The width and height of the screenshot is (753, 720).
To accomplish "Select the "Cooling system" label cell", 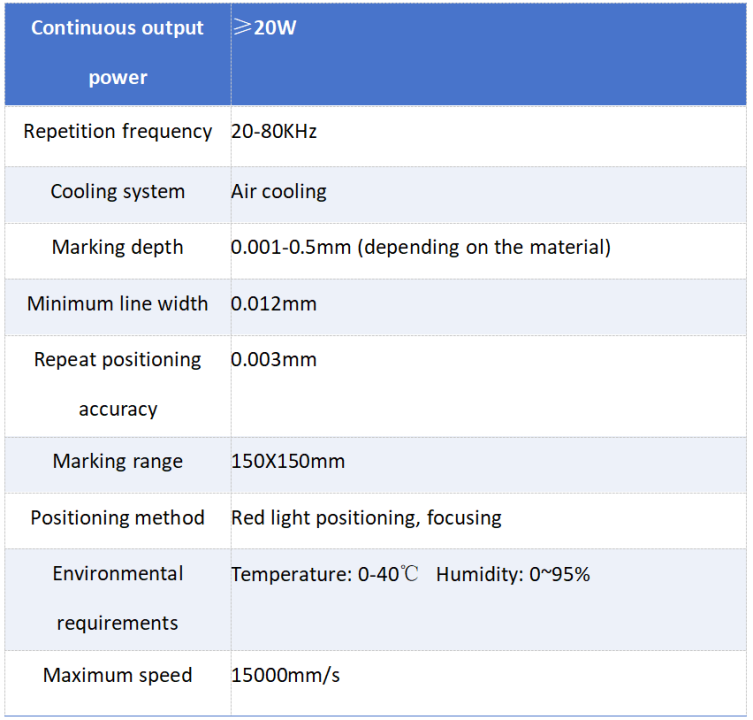I will coord(118,191).
